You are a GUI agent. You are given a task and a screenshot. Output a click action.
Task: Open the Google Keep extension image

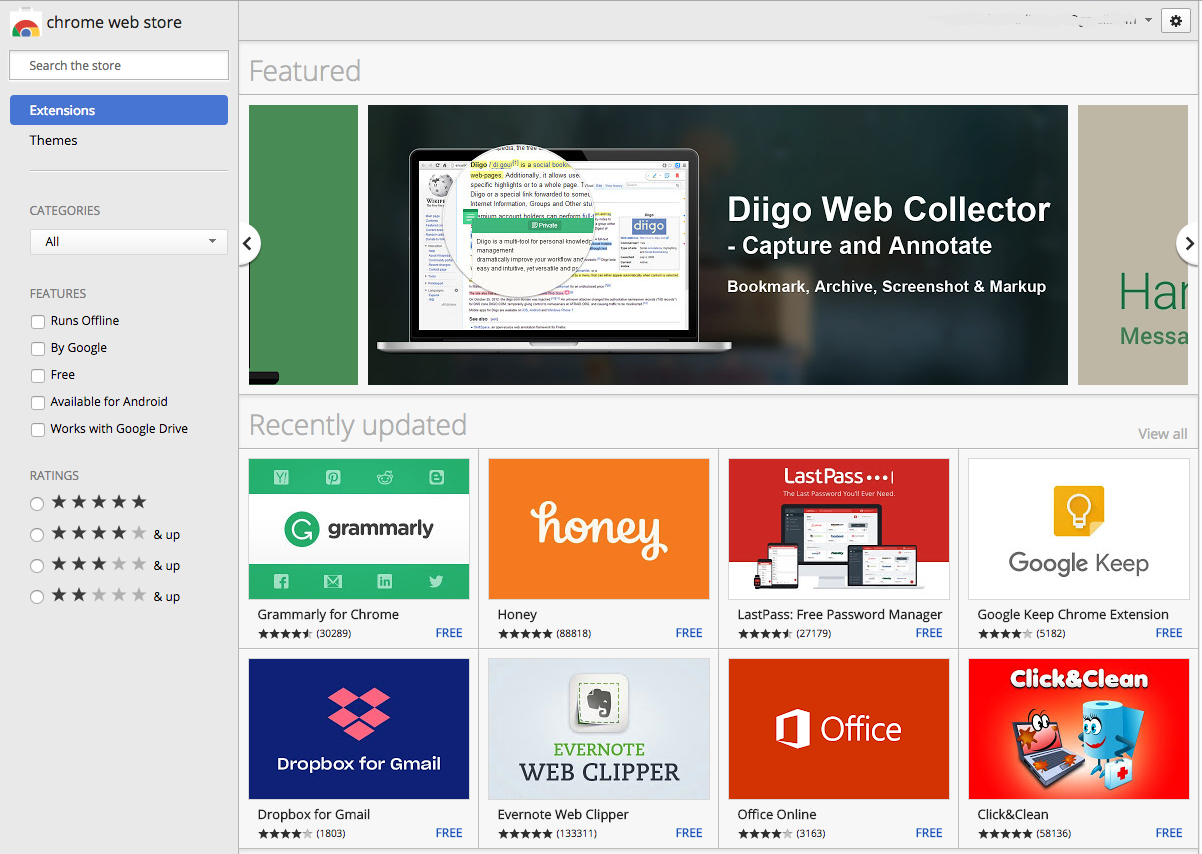click(1079, 529)
